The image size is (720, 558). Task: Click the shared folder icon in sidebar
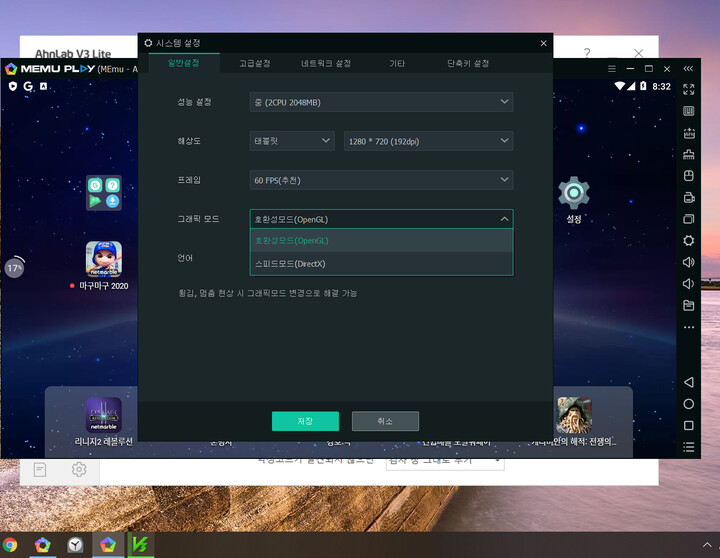[688, 305]
